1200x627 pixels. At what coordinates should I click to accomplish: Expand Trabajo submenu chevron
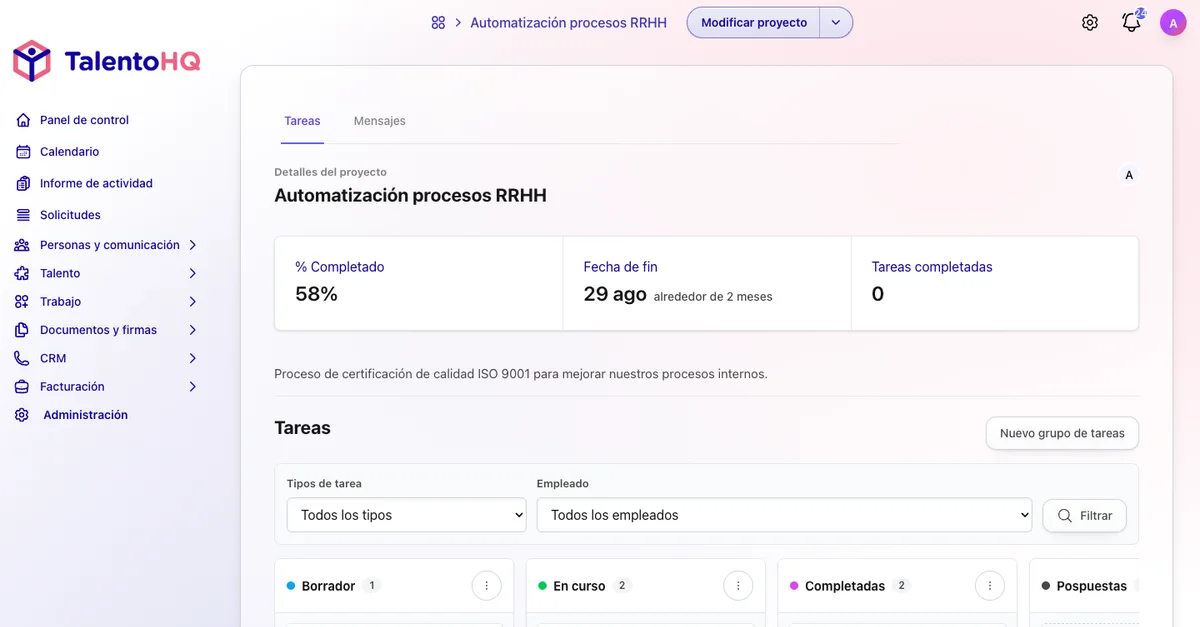click(193, 302)
